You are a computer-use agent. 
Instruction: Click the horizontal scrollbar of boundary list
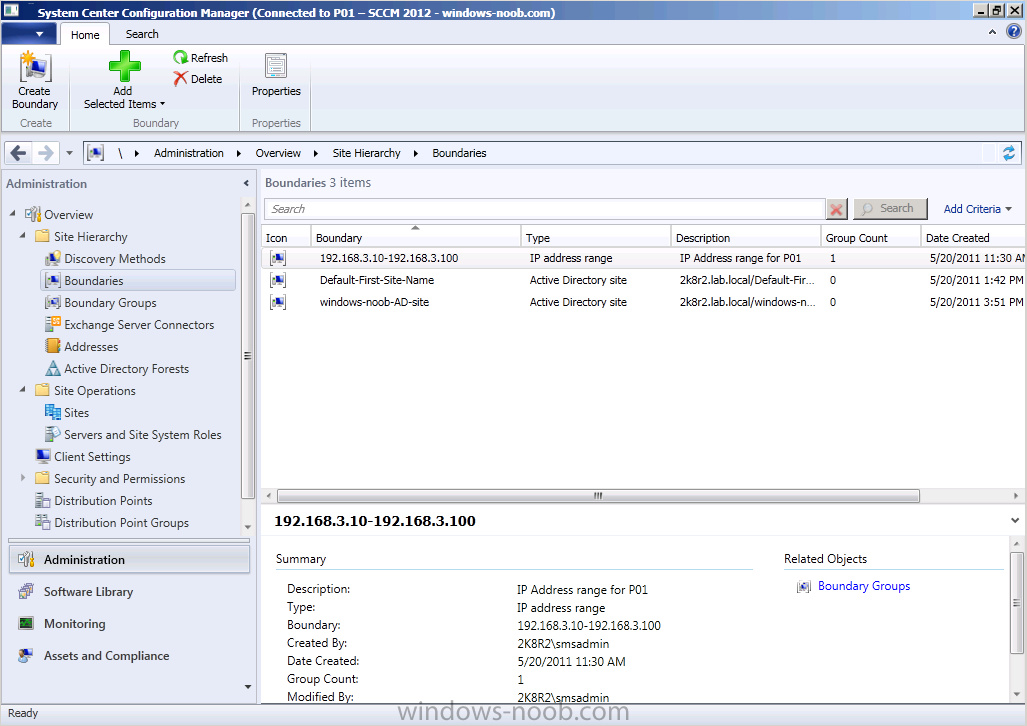pyautogui.click(x=598, y=496)
